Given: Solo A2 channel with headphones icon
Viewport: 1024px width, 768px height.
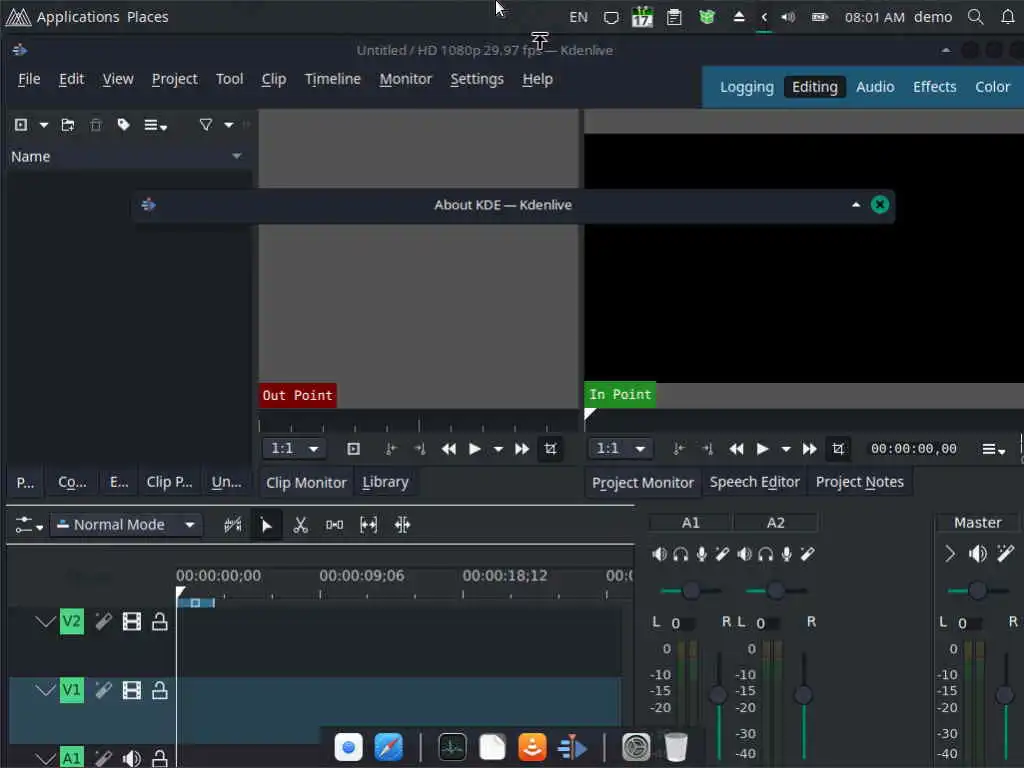Looking at the screenshot, I should click(765, 554).
